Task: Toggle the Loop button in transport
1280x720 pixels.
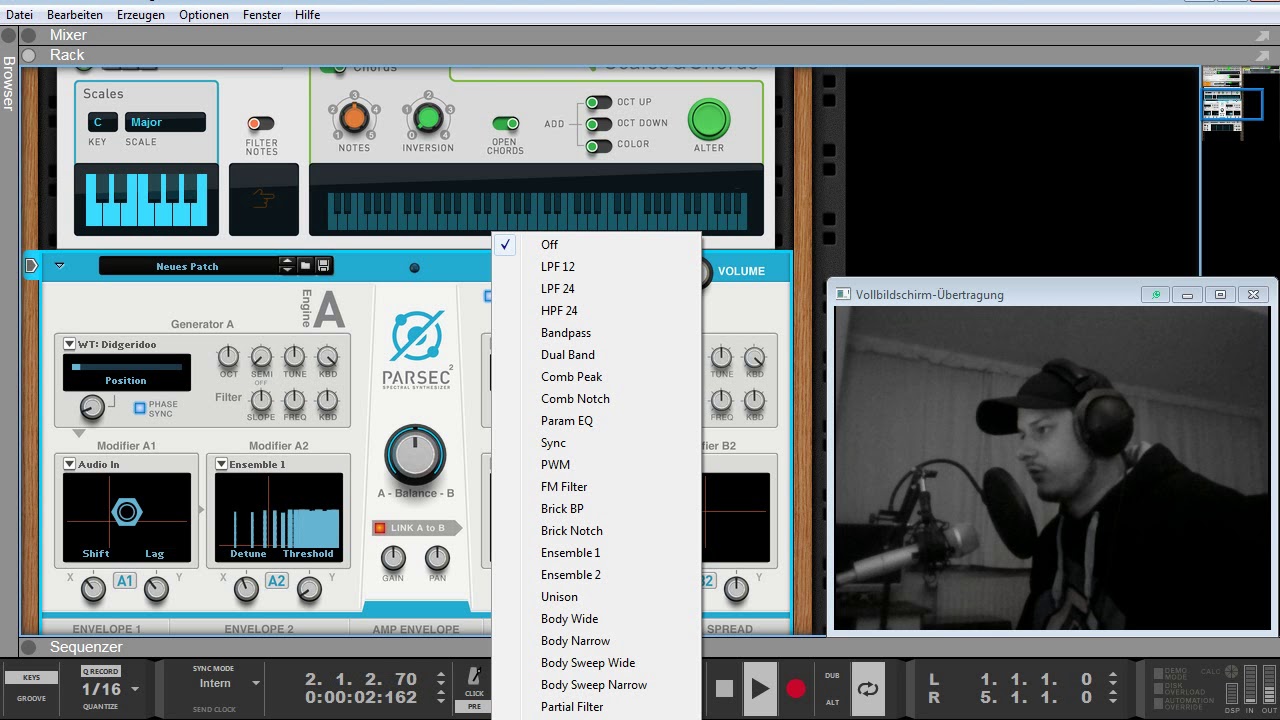Action: tap(867, 688)
